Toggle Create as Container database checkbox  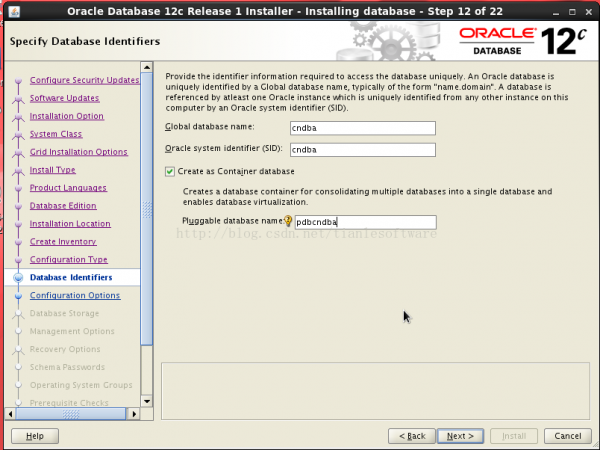170,171
